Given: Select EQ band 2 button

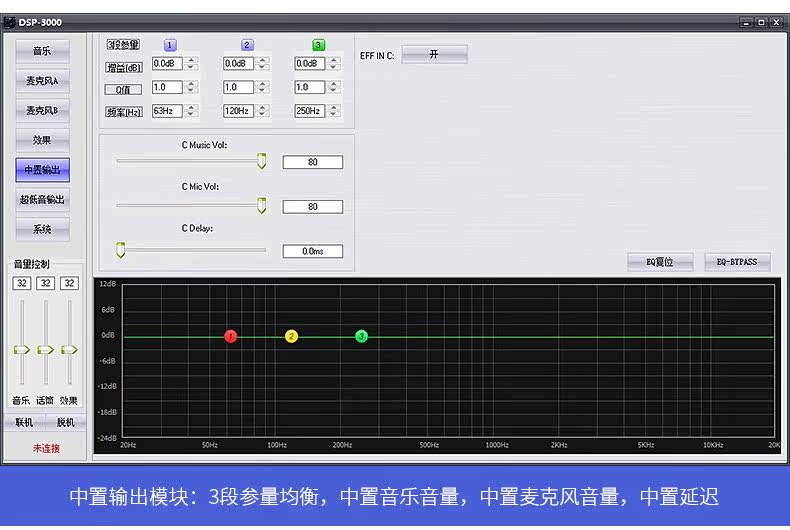Looking at the screenshot, I should point(246,45).
